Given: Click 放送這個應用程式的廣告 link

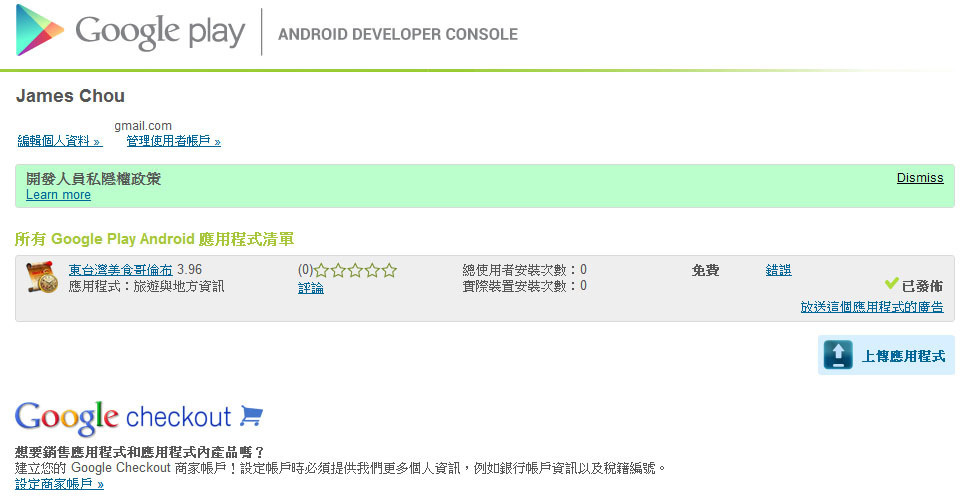Looking at the screenshot, I should click(x=872, y=307).
